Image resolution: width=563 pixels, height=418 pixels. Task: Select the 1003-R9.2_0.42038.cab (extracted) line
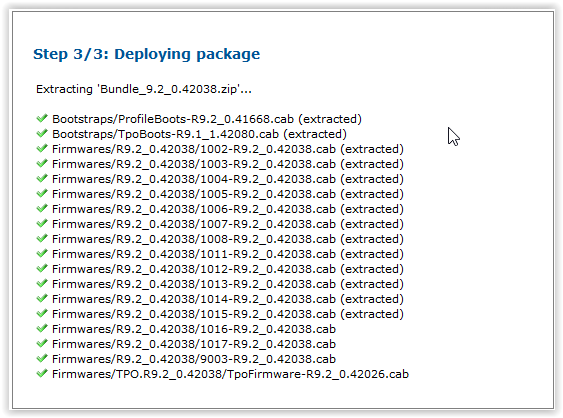[228, 164]
